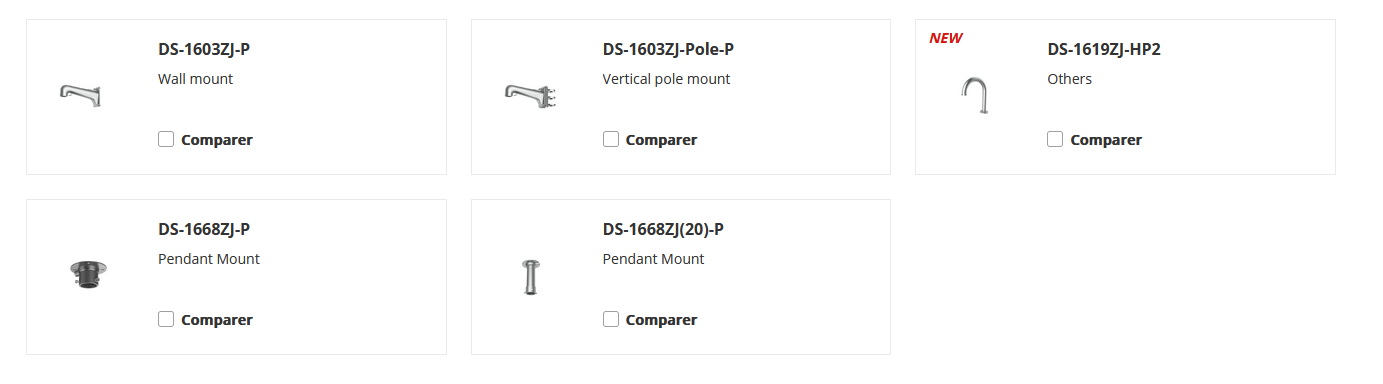Screen dimensions: 1383x384
Task: Check Comparer for DS-1619ZJ-HP2
Action: [1055, 139]
